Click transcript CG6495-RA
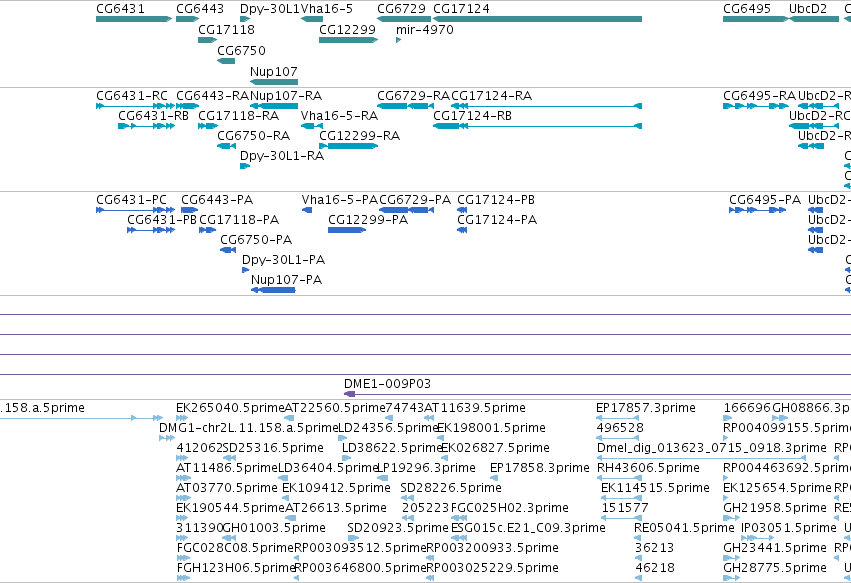This screenshot has height=583, width=851. [x=755, y=106]
